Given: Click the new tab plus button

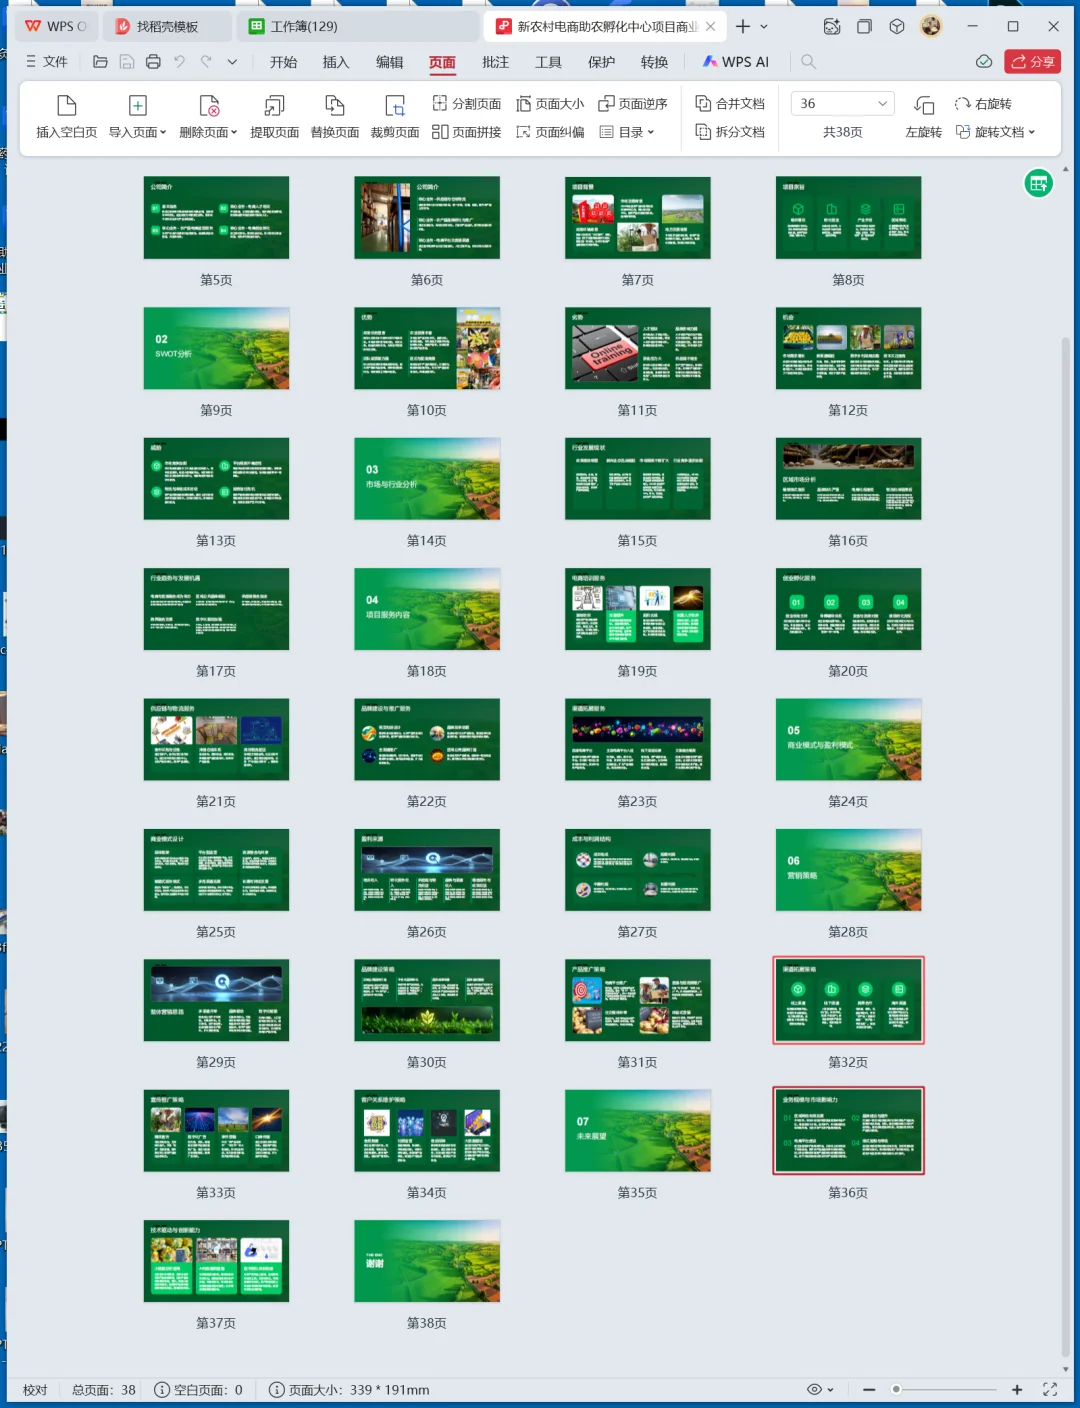Looking at the screenshot, I should (x=743, y=26).
